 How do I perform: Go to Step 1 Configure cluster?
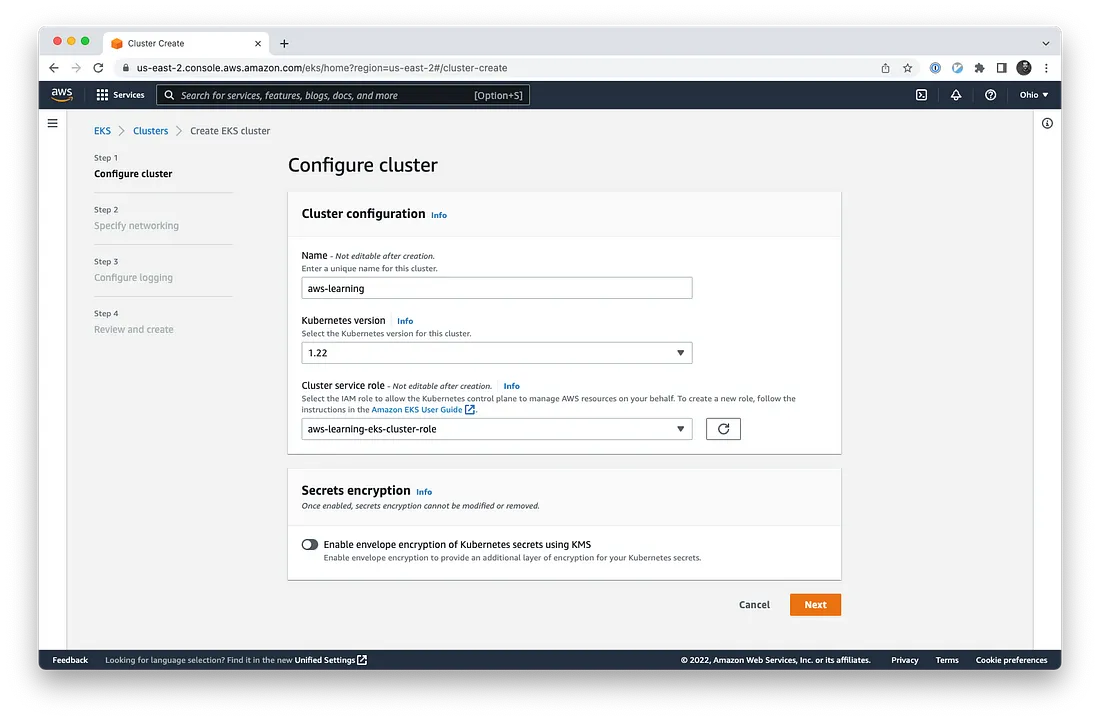pyautogui.click(x=133, y=174)
